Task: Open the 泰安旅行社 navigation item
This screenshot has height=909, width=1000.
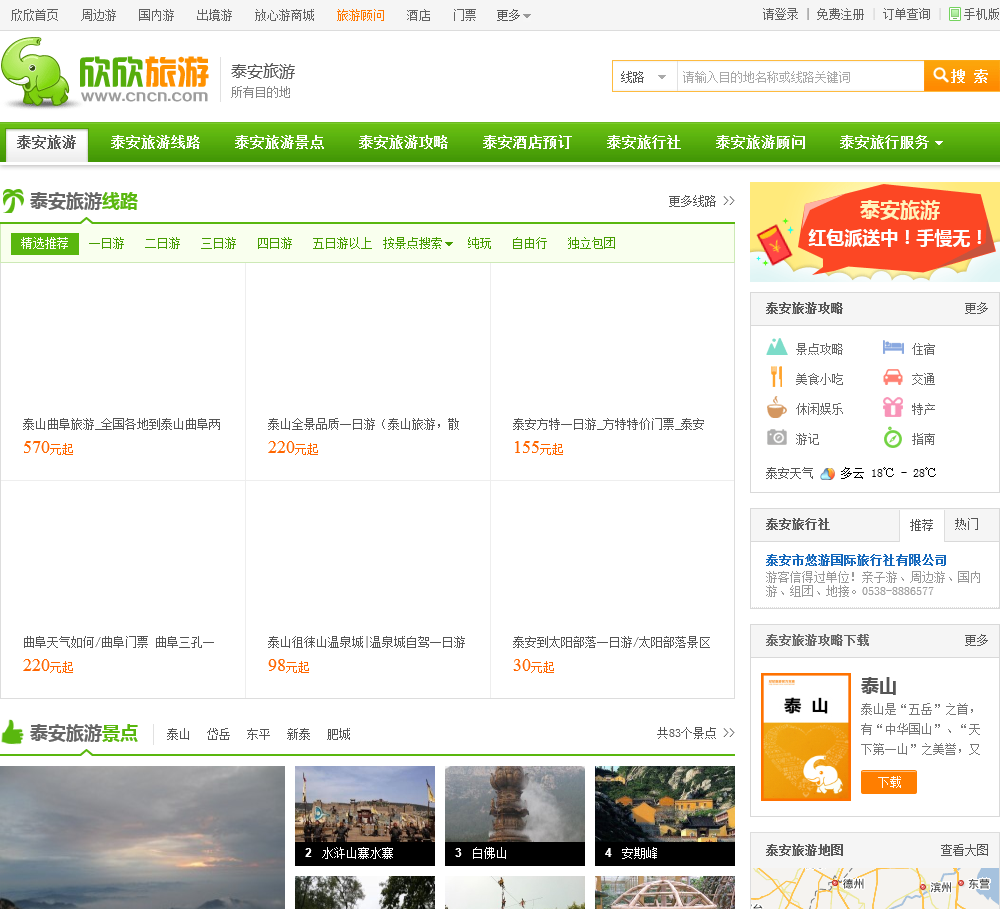Action: 643,142
